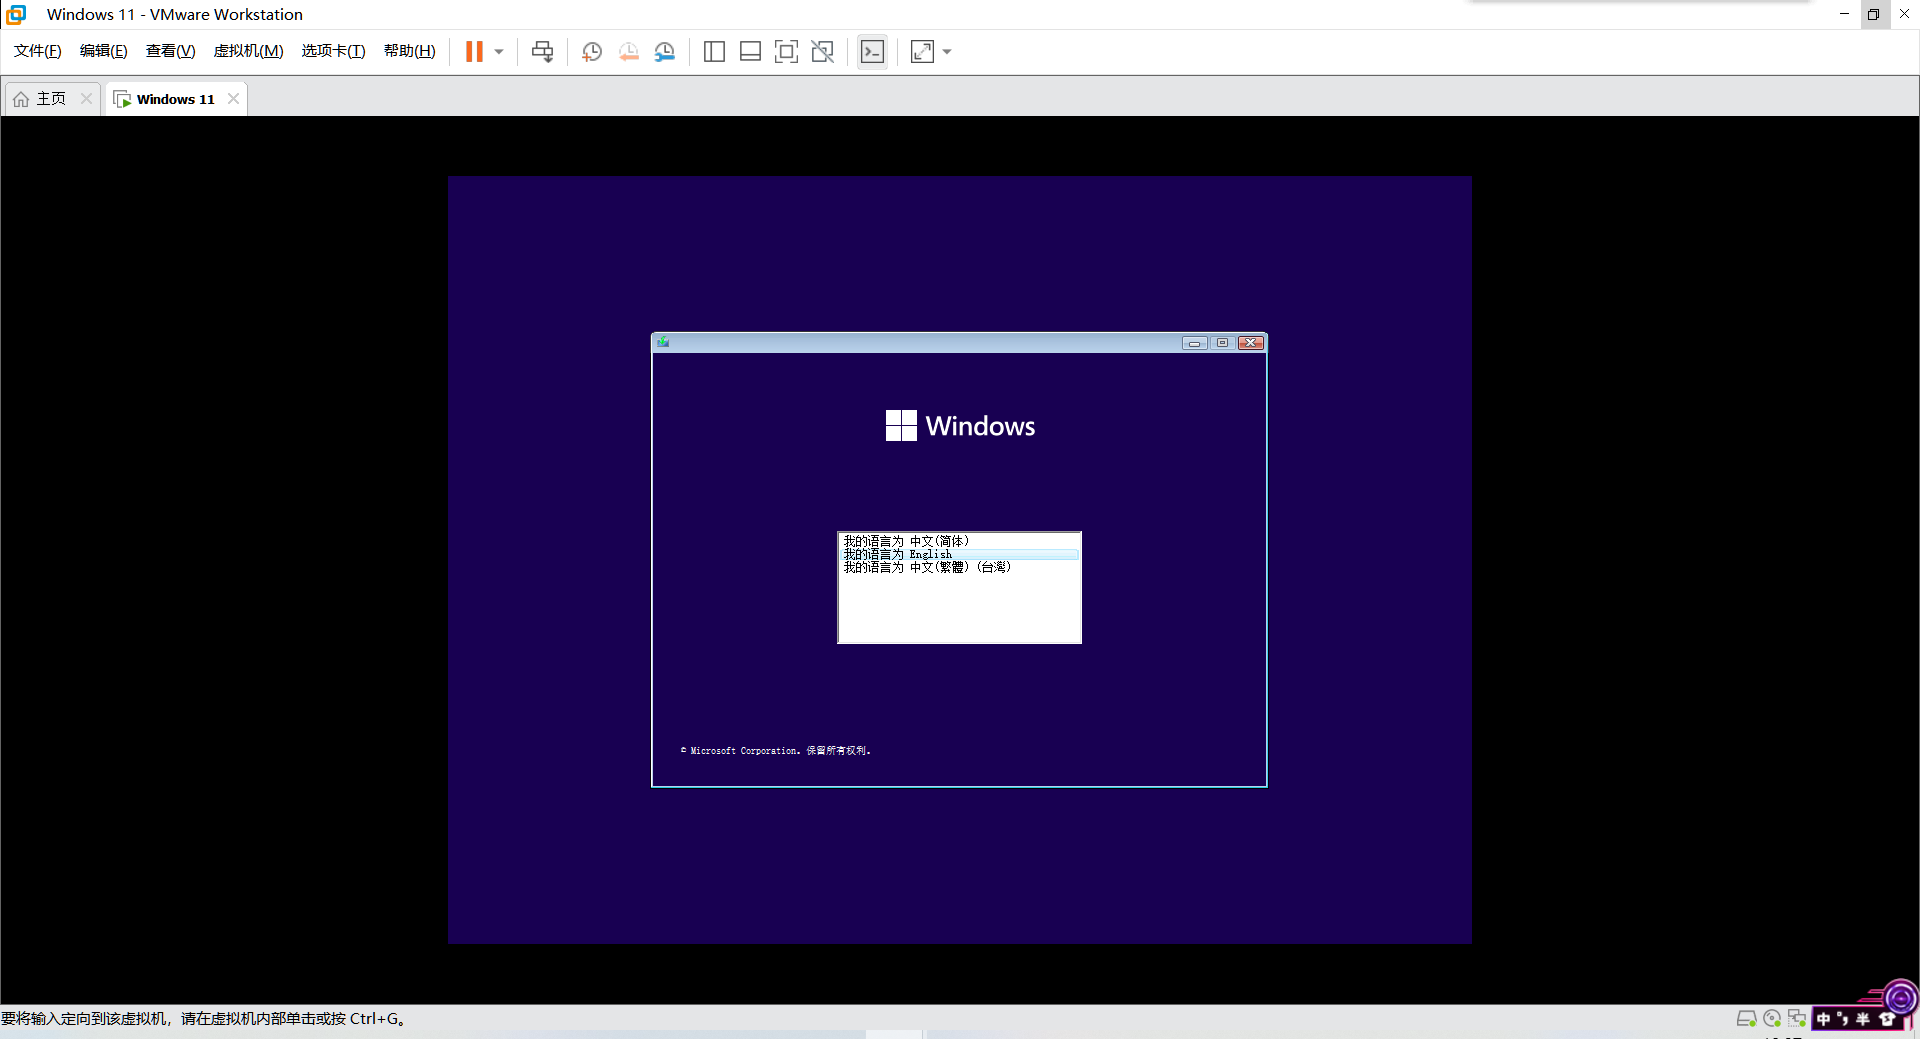Maximize the Windows setup dialog
1920x1039 pixels.
coord(1222,343)
